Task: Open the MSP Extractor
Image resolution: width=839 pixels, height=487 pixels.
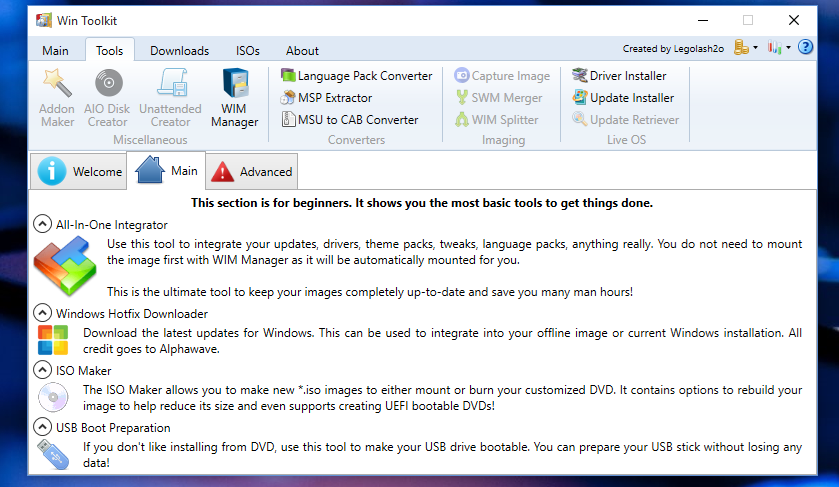Action: click(327, 98)
